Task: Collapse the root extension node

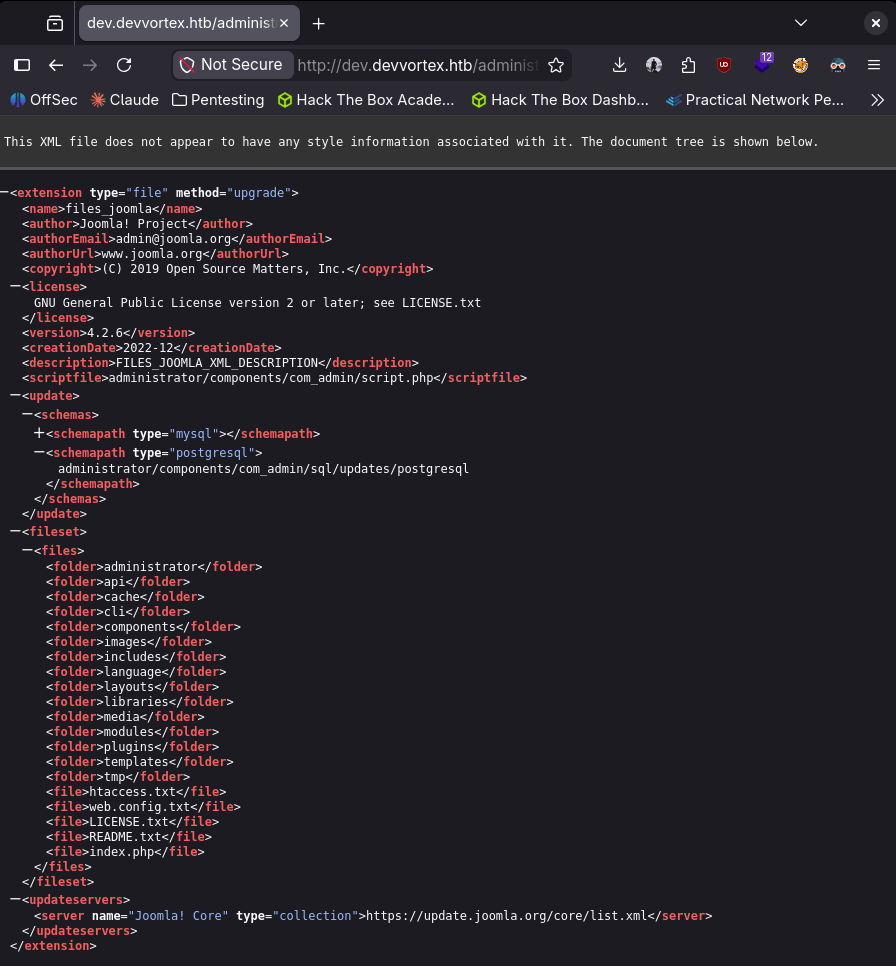Action: tap(5, 193)
